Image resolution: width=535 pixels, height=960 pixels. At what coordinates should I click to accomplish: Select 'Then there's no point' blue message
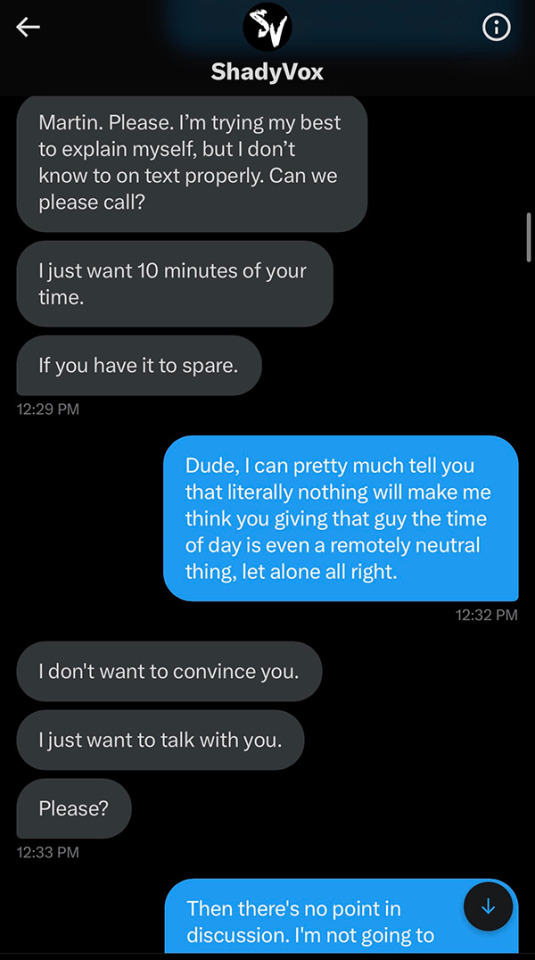click(342, 916)
